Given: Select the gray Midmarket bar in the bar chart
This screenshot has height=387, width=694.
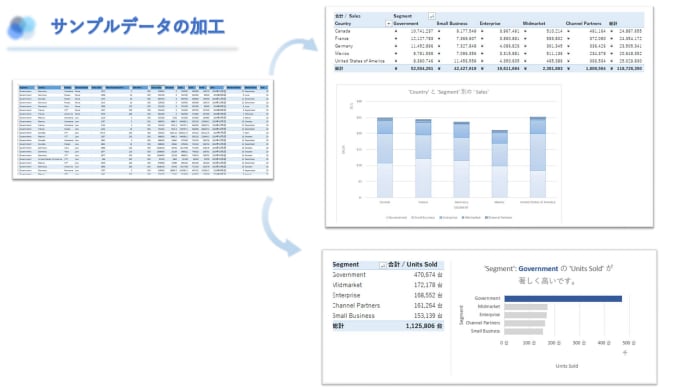Looking at the screenshot, I should [526, 307].
